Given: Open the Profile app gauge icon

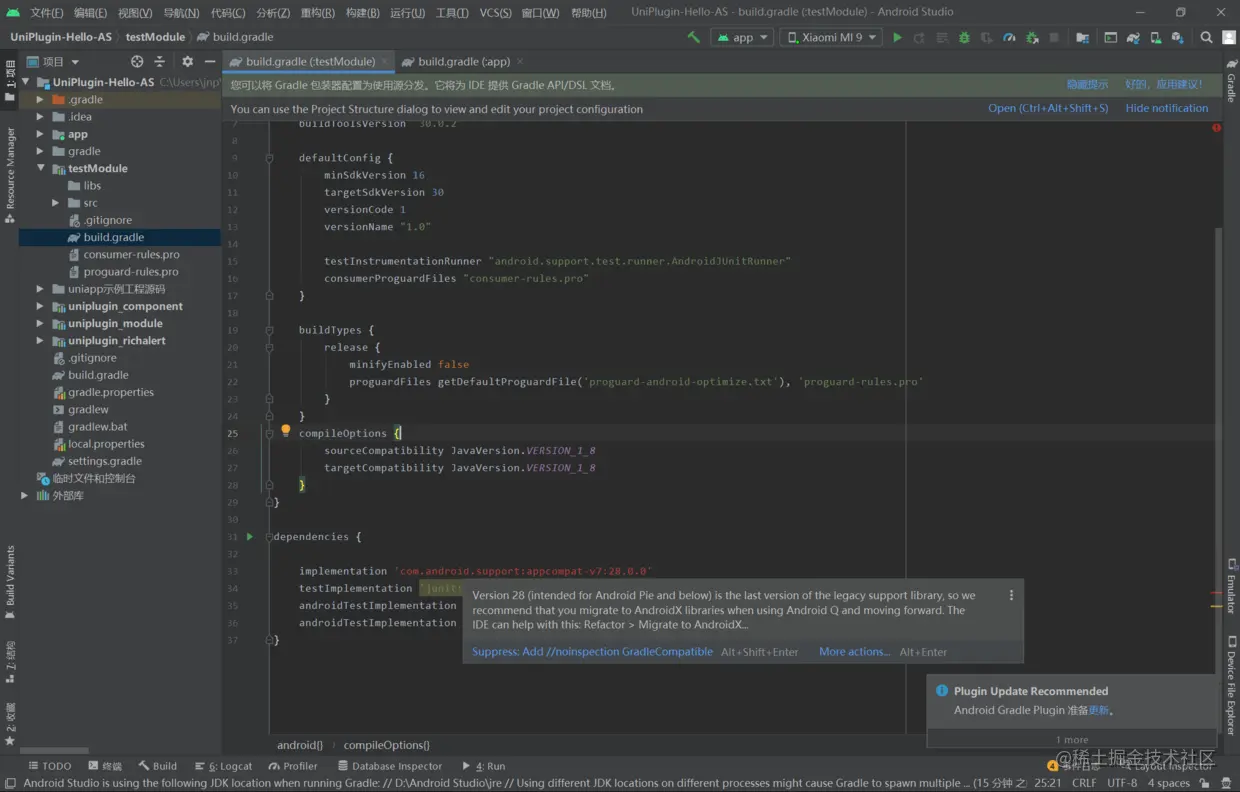Looking at the screenshot, I should click(x=1009, y=37).
